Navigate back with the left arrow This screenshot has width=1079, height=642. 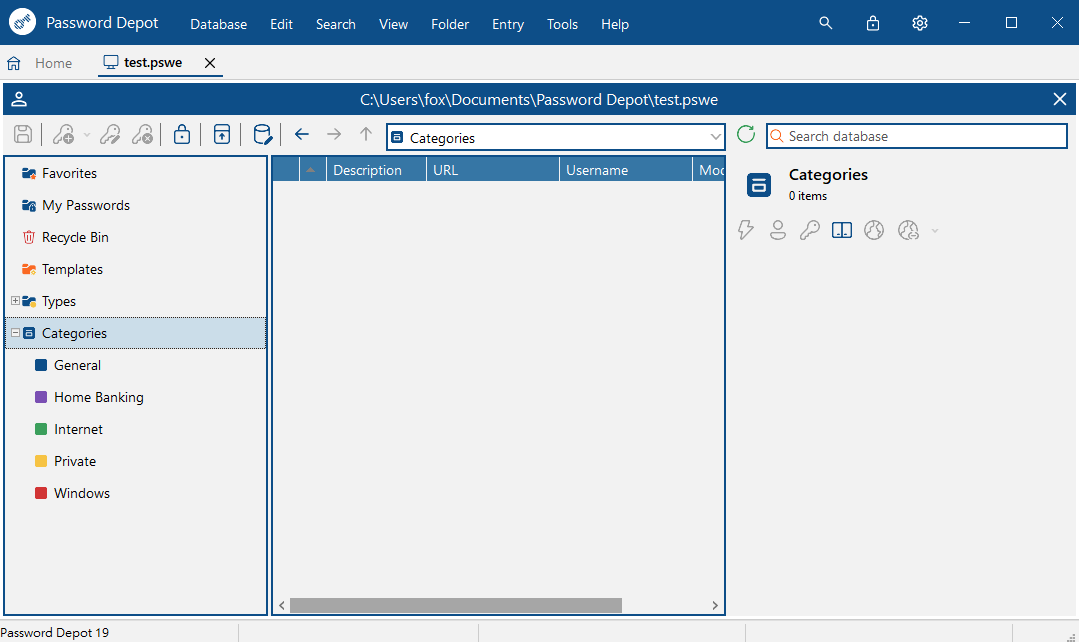click(301, 134)
